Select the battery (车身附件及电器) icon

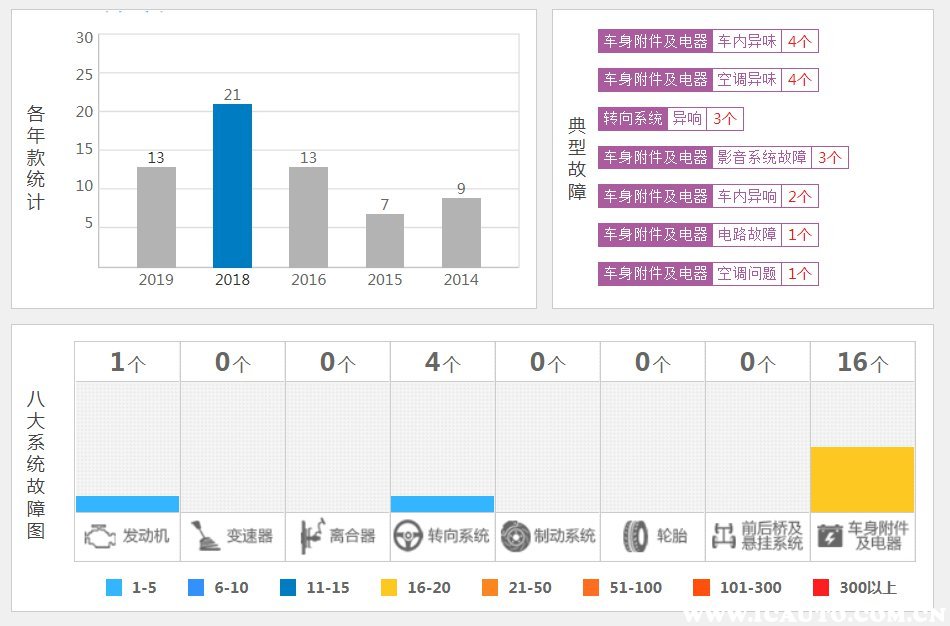point(830,537)
